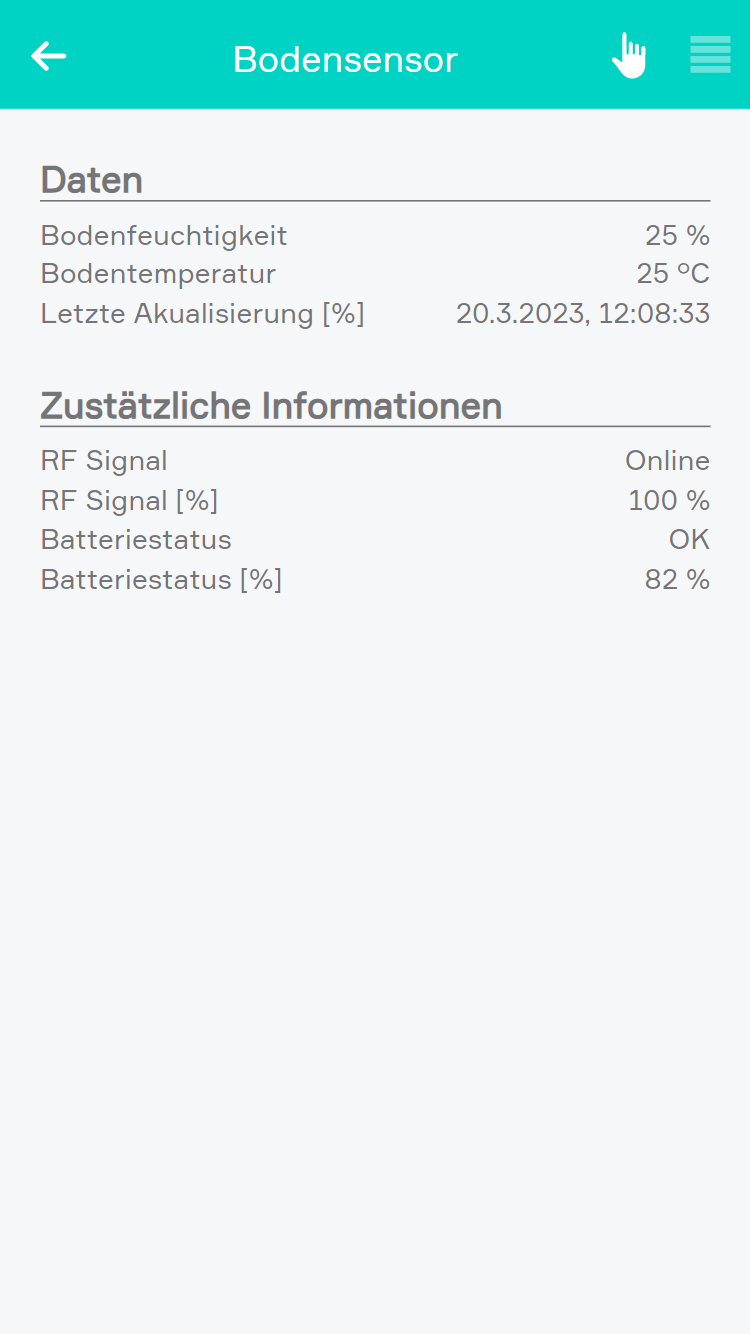Tap the 20.3.2023, 12:08:33 timestamp
This screenshot has height=1334, width=750.
583,314
